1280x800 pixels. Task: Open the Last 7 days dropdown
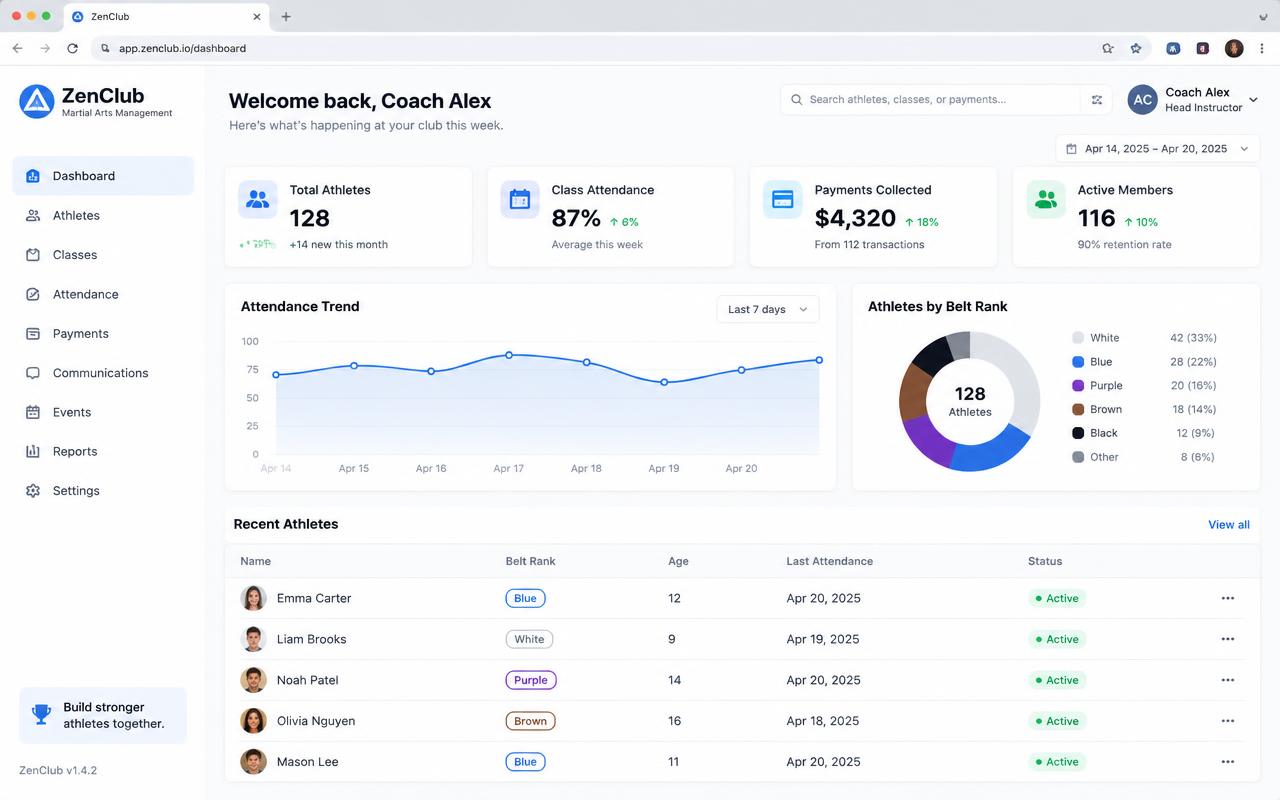767,309
